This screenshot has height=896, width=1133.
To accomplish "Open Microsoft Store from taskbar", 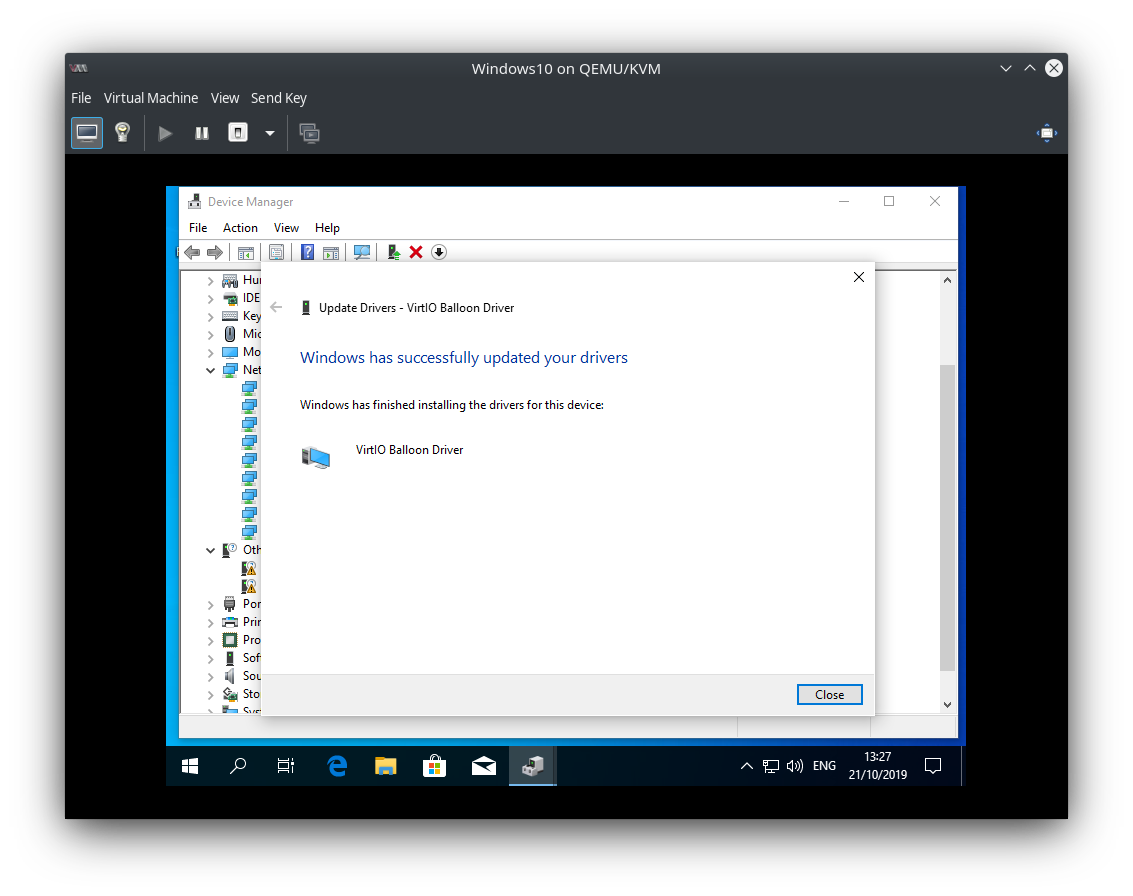I will coord(434,766).
